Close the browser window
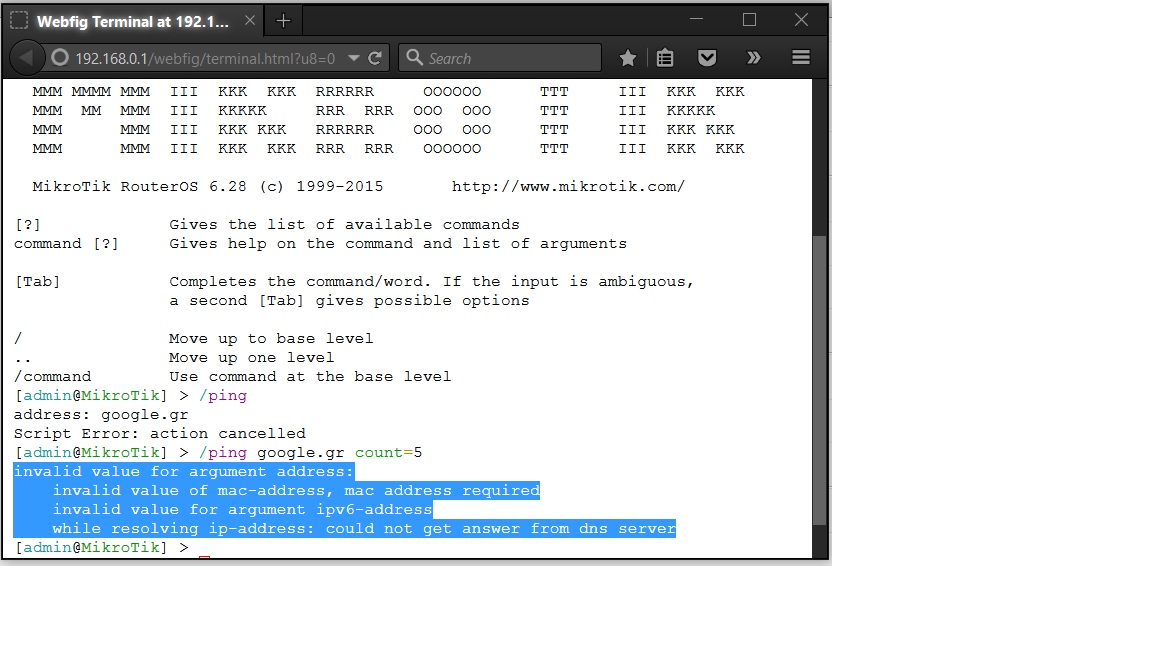Viewport: 1152px width, 648px height. (802, 20)
